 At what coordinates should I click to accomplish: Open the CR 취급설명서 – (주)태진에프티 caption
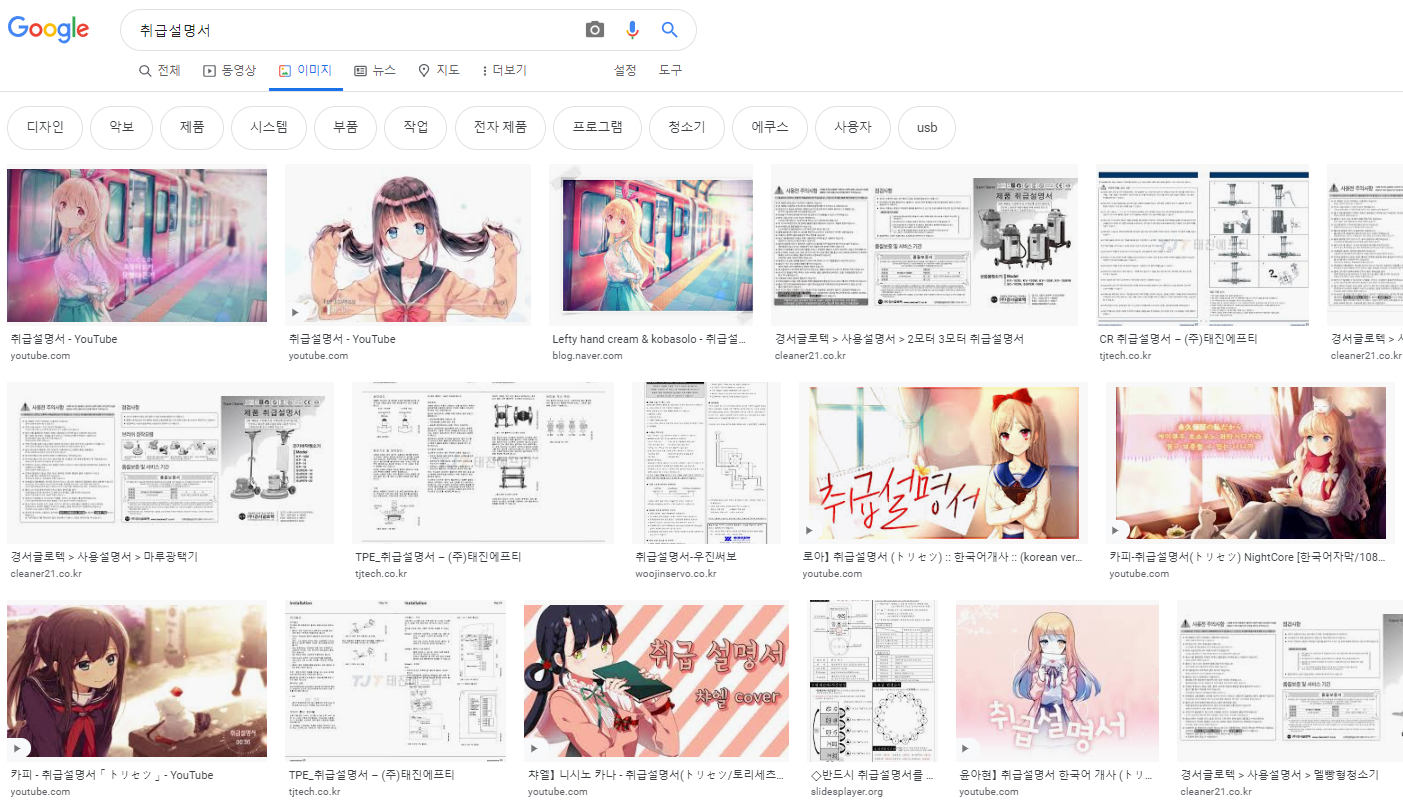1178,339
